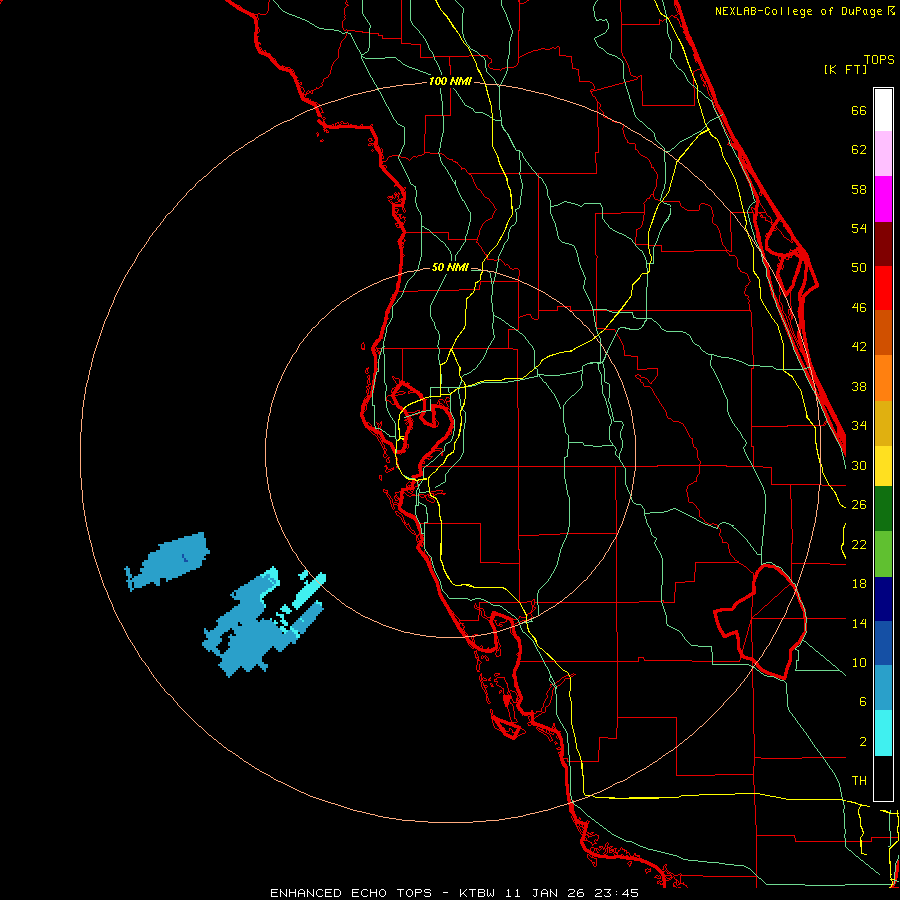Click the legend value 38

click(x=859, y=386)
